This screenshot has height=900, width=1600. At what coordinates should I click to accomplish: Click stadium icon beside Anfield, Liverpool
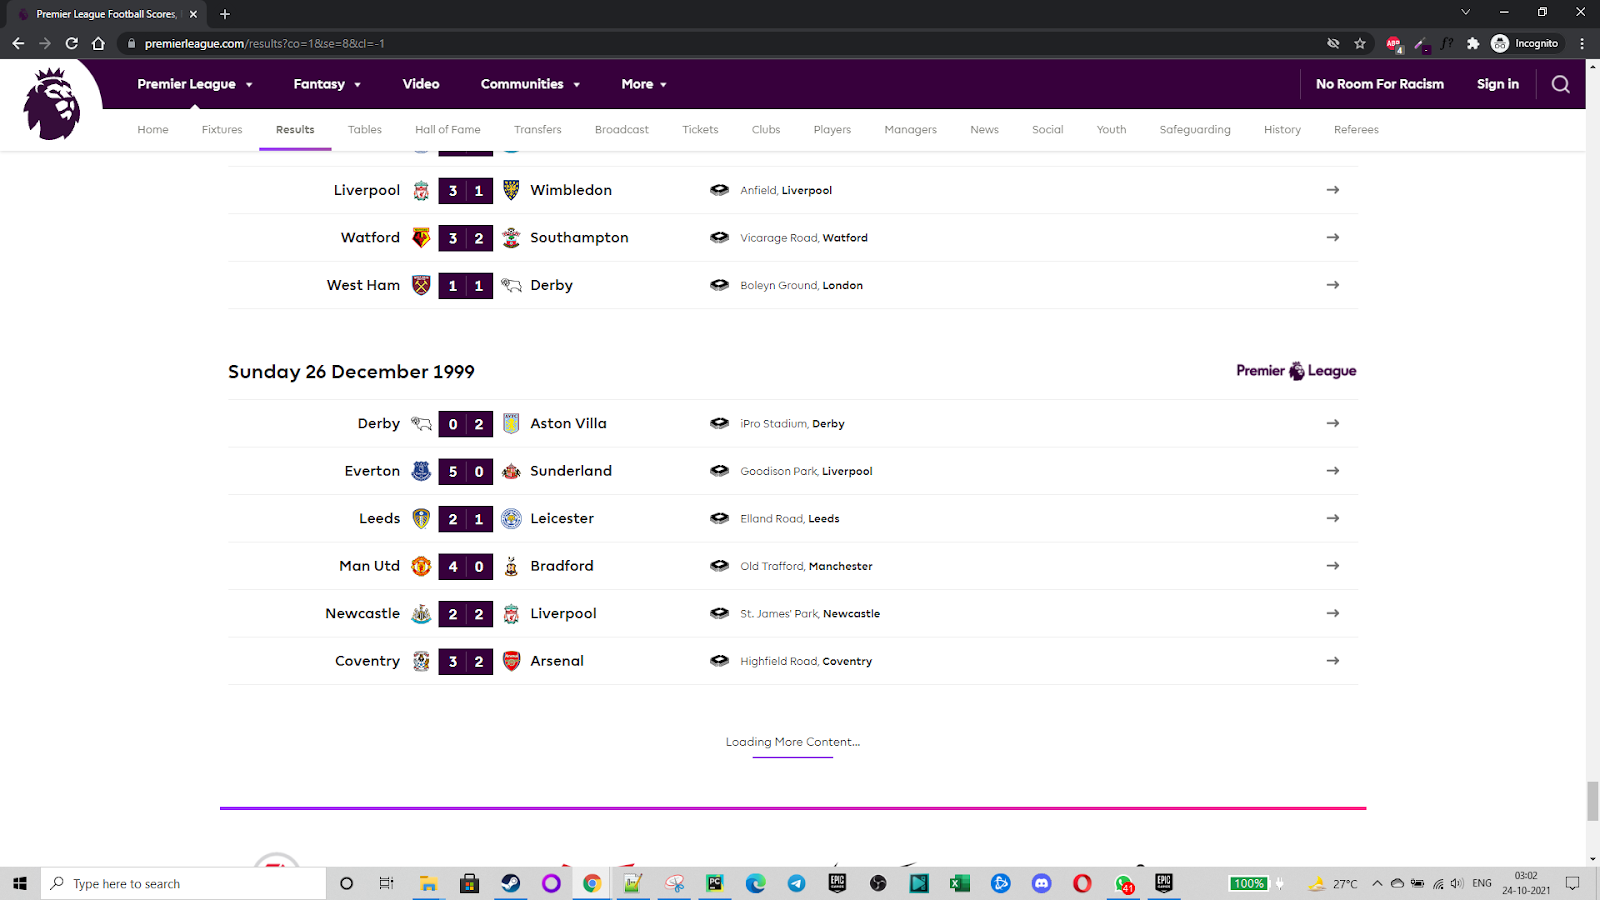click(719, 190)
